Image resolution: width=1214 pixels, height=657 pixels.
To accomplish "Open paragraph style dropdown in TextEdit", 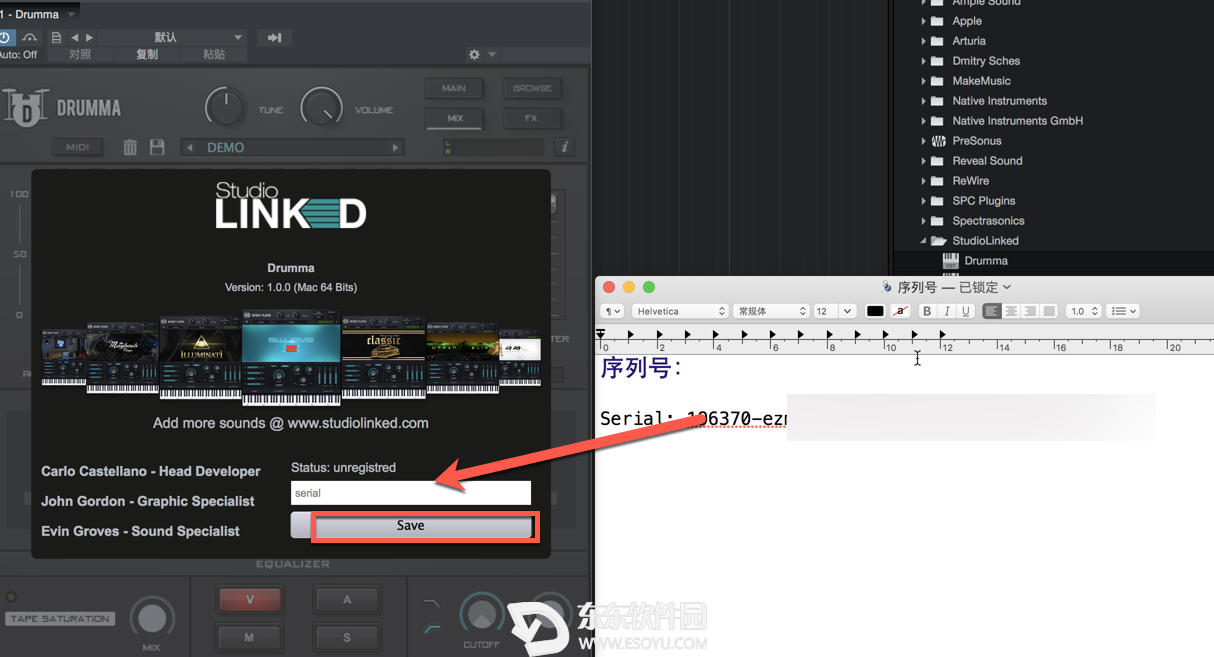I will coord(613,311).
